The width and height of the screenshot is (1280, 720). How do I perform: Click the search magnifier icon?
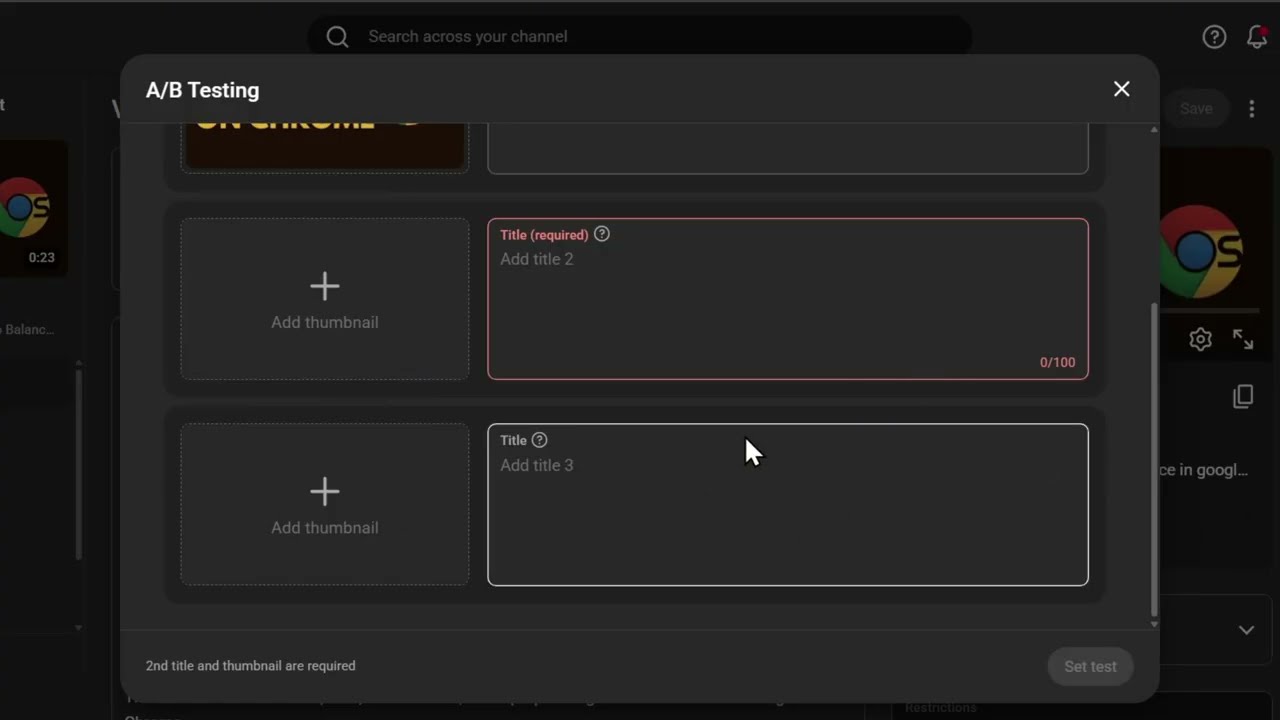point(338,37)
